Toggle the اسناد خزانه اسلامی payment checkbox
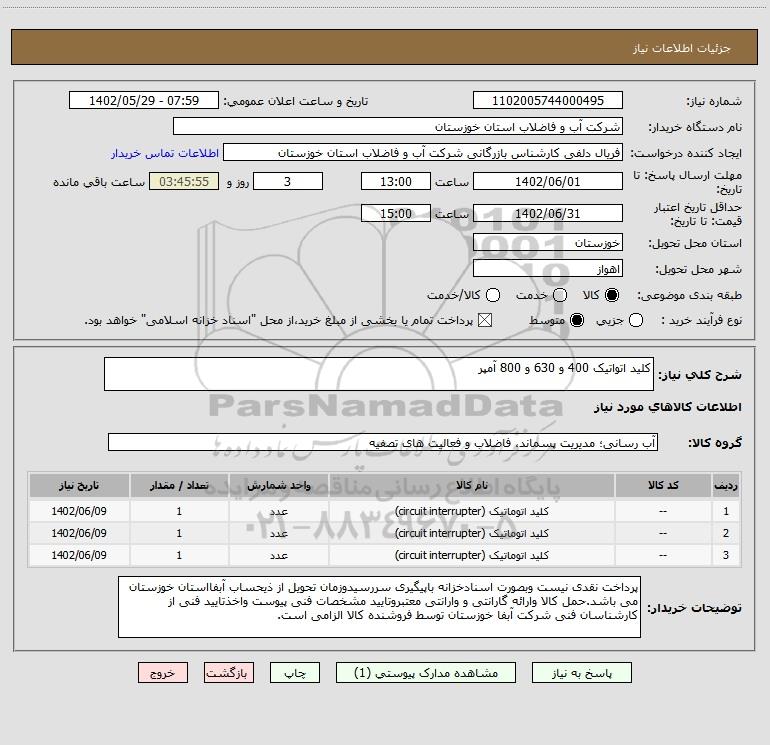770x745 pixels. 485,320
